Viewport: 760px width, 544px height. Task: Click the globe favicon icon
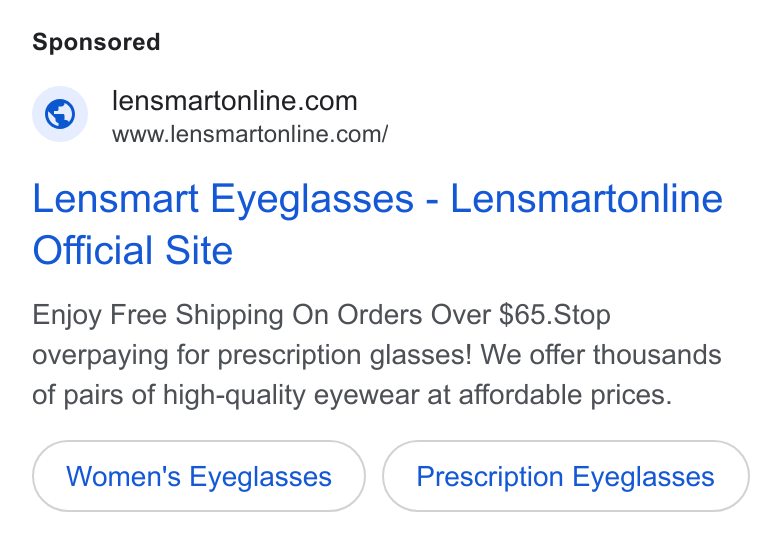tap(60, 114)
